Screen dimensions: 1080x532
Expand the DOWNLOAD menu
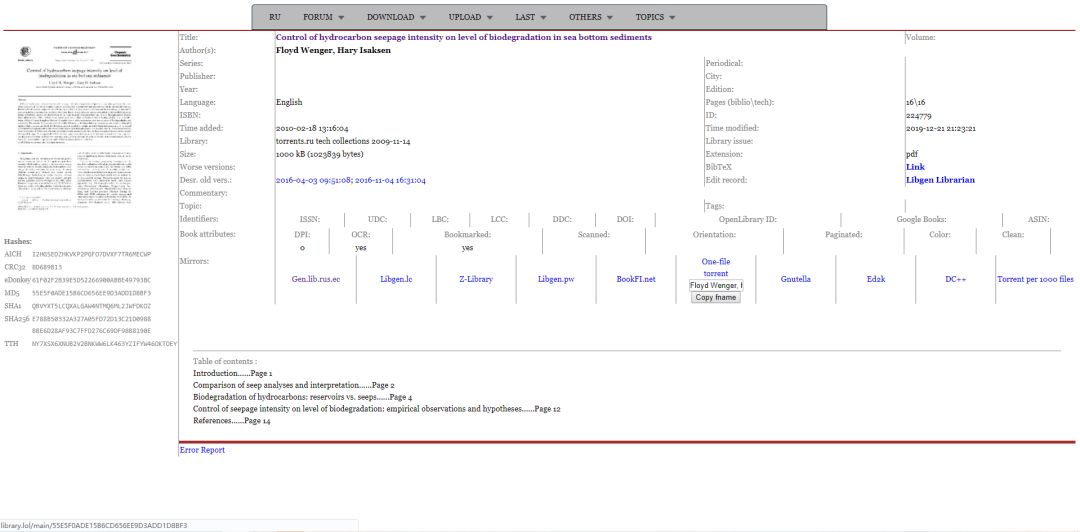tap(396, 17)
